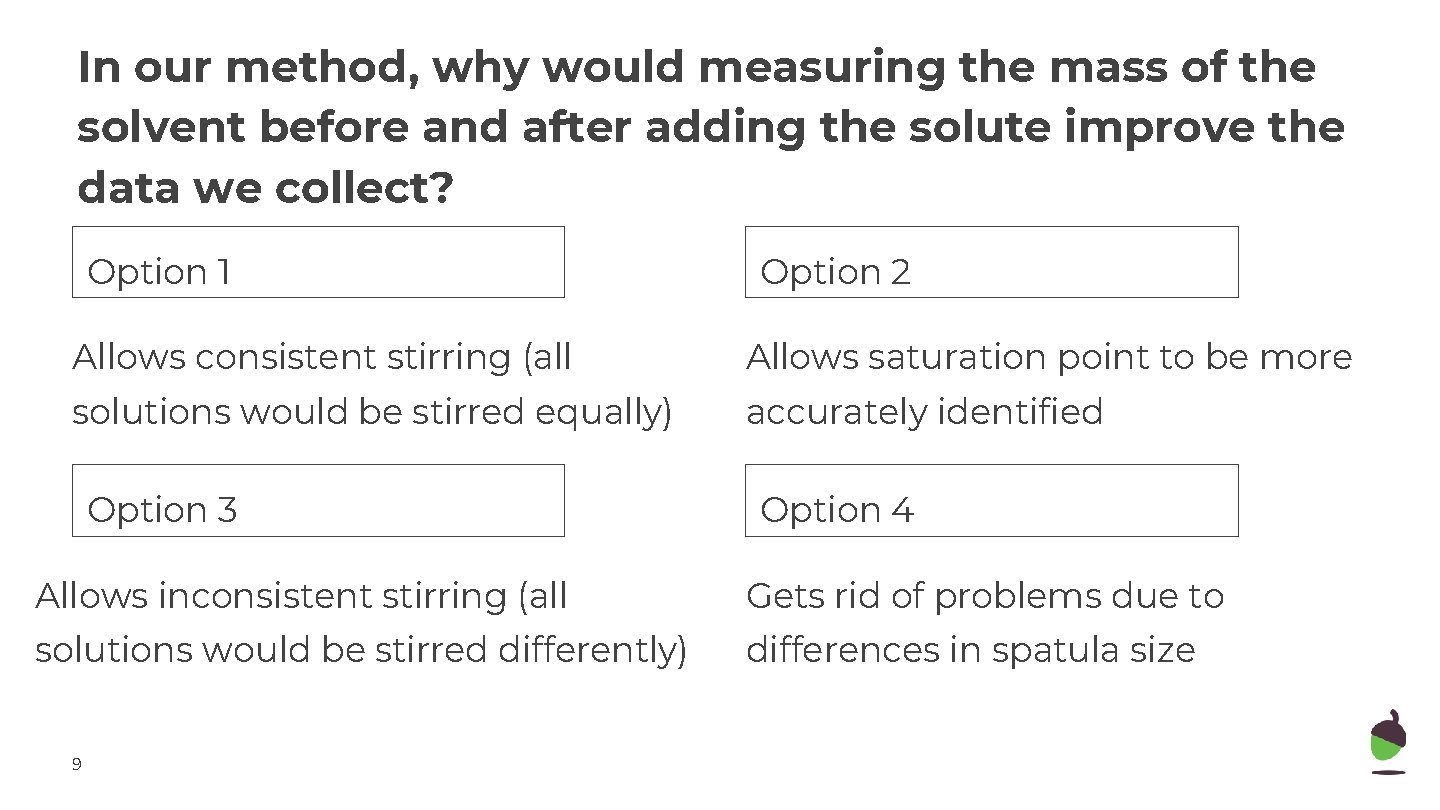Click the "Allows inconsistent stirring (all" text line

[301, 596]
